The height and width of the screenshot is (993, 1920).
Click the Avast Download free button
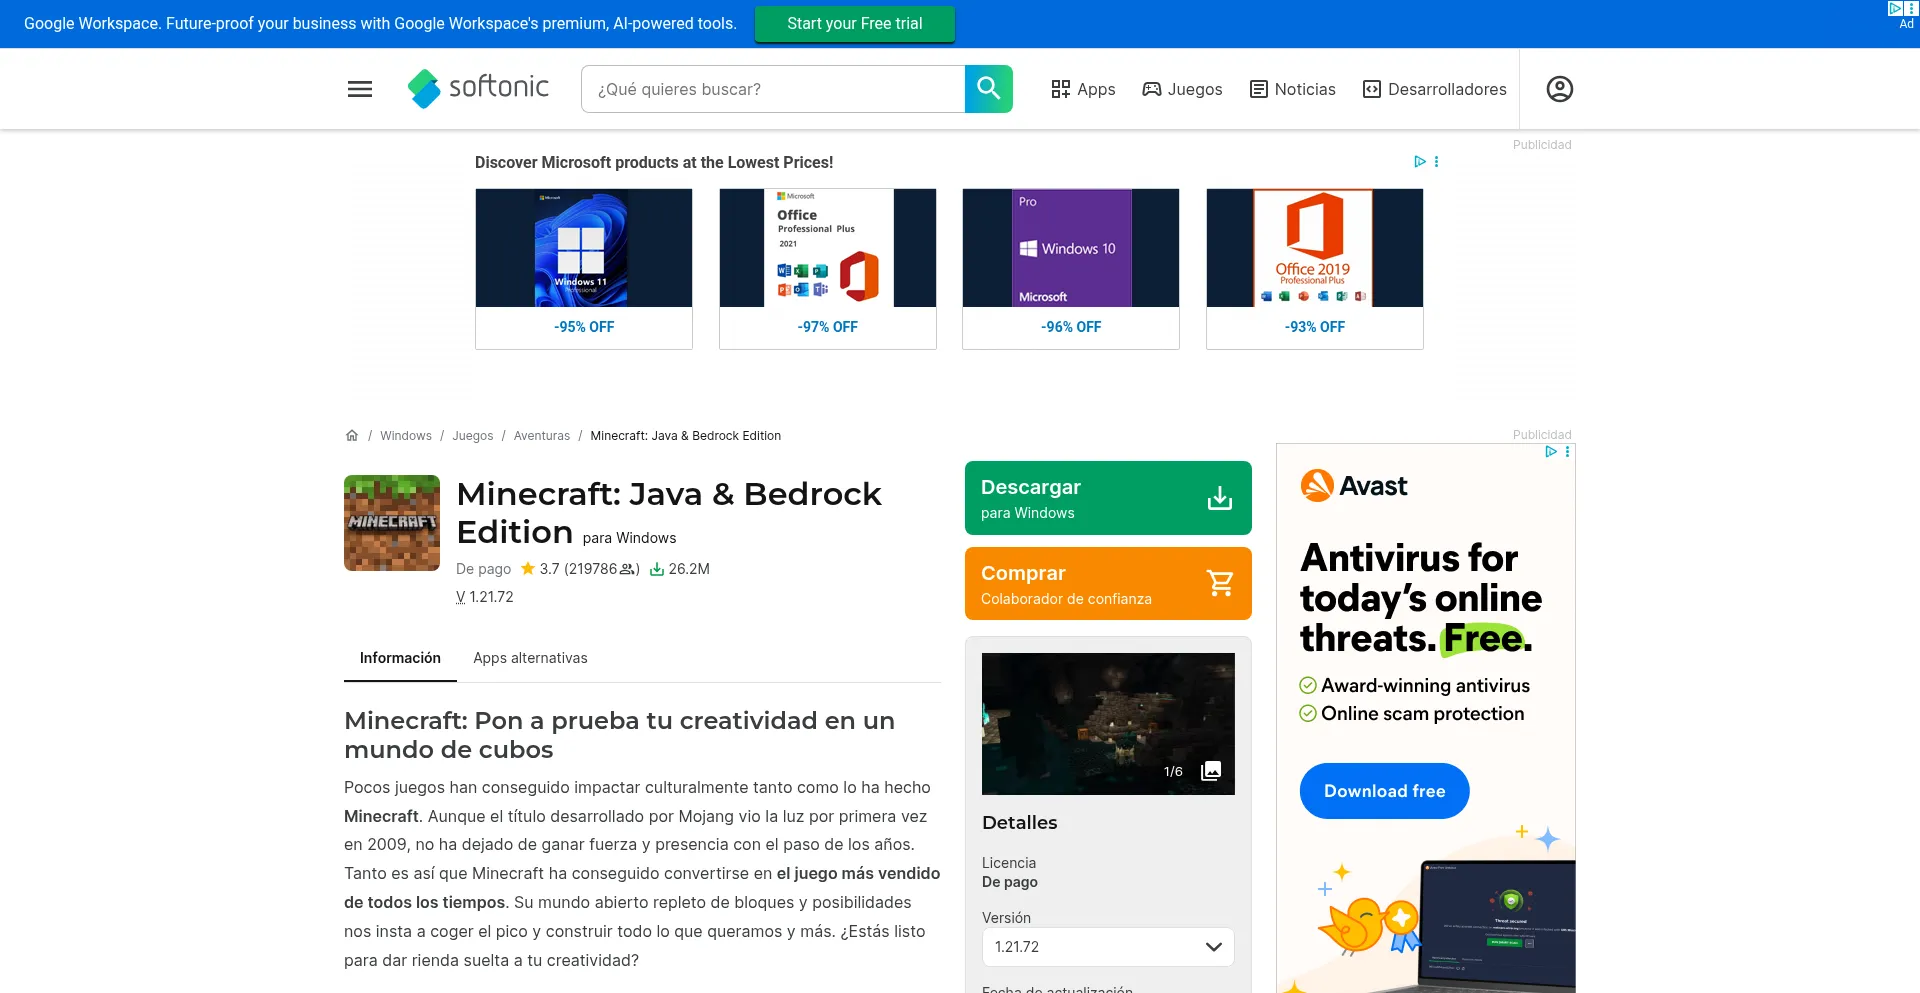(x=1384, y=790)
